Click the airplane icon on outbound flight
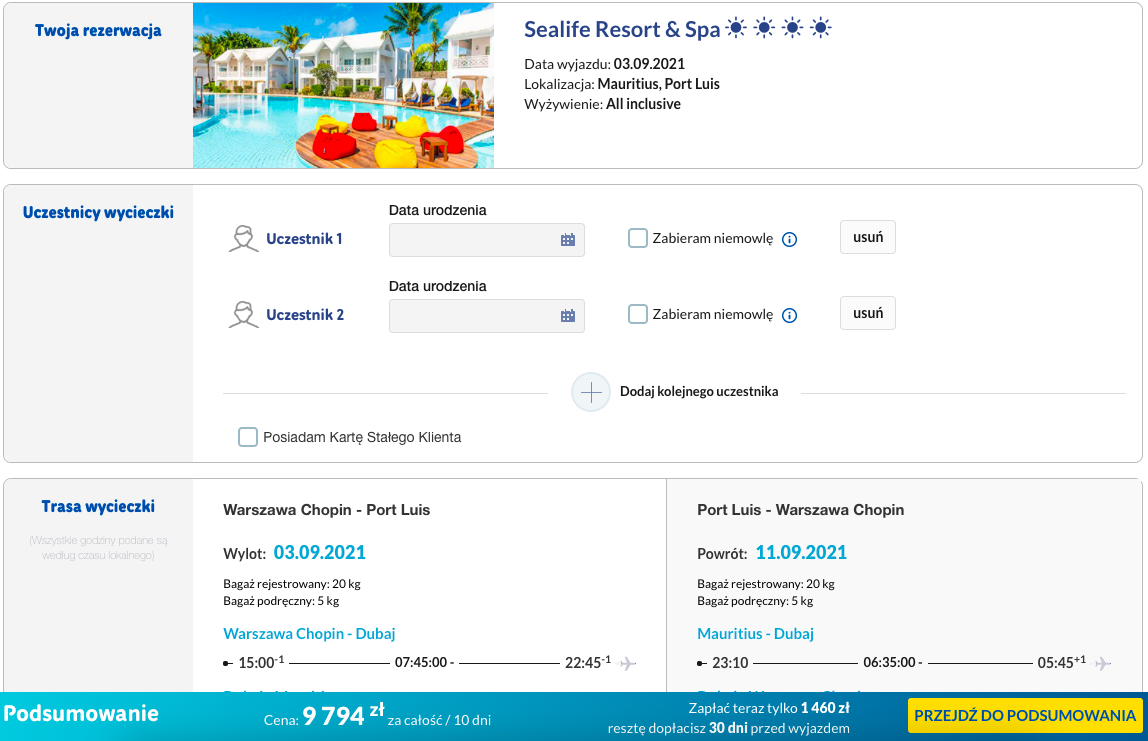Viewport: 1148px width, 741px height. (x=628, y=663)
